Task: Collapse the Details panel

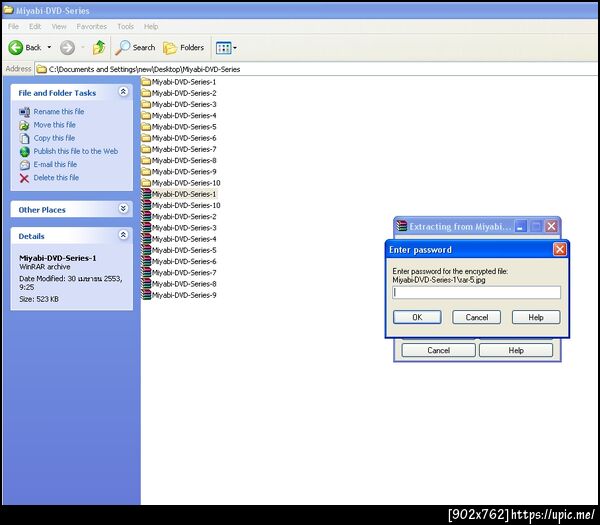Action: click(123, 235)
